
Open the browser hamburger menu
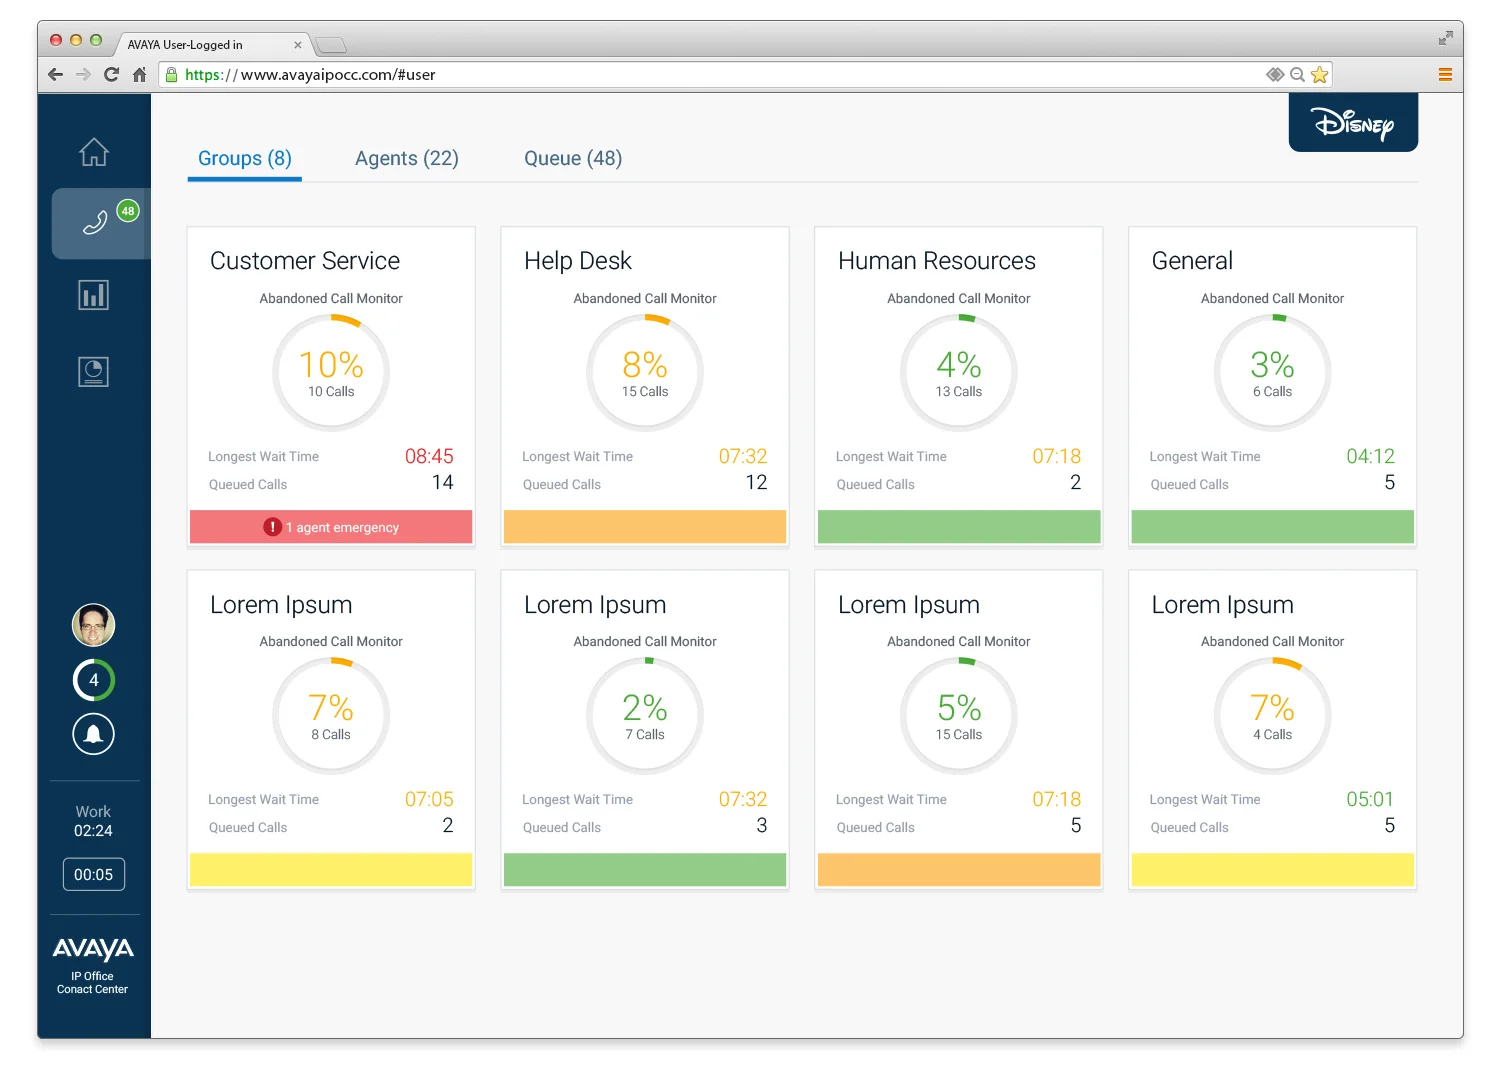click(1445, 74)
